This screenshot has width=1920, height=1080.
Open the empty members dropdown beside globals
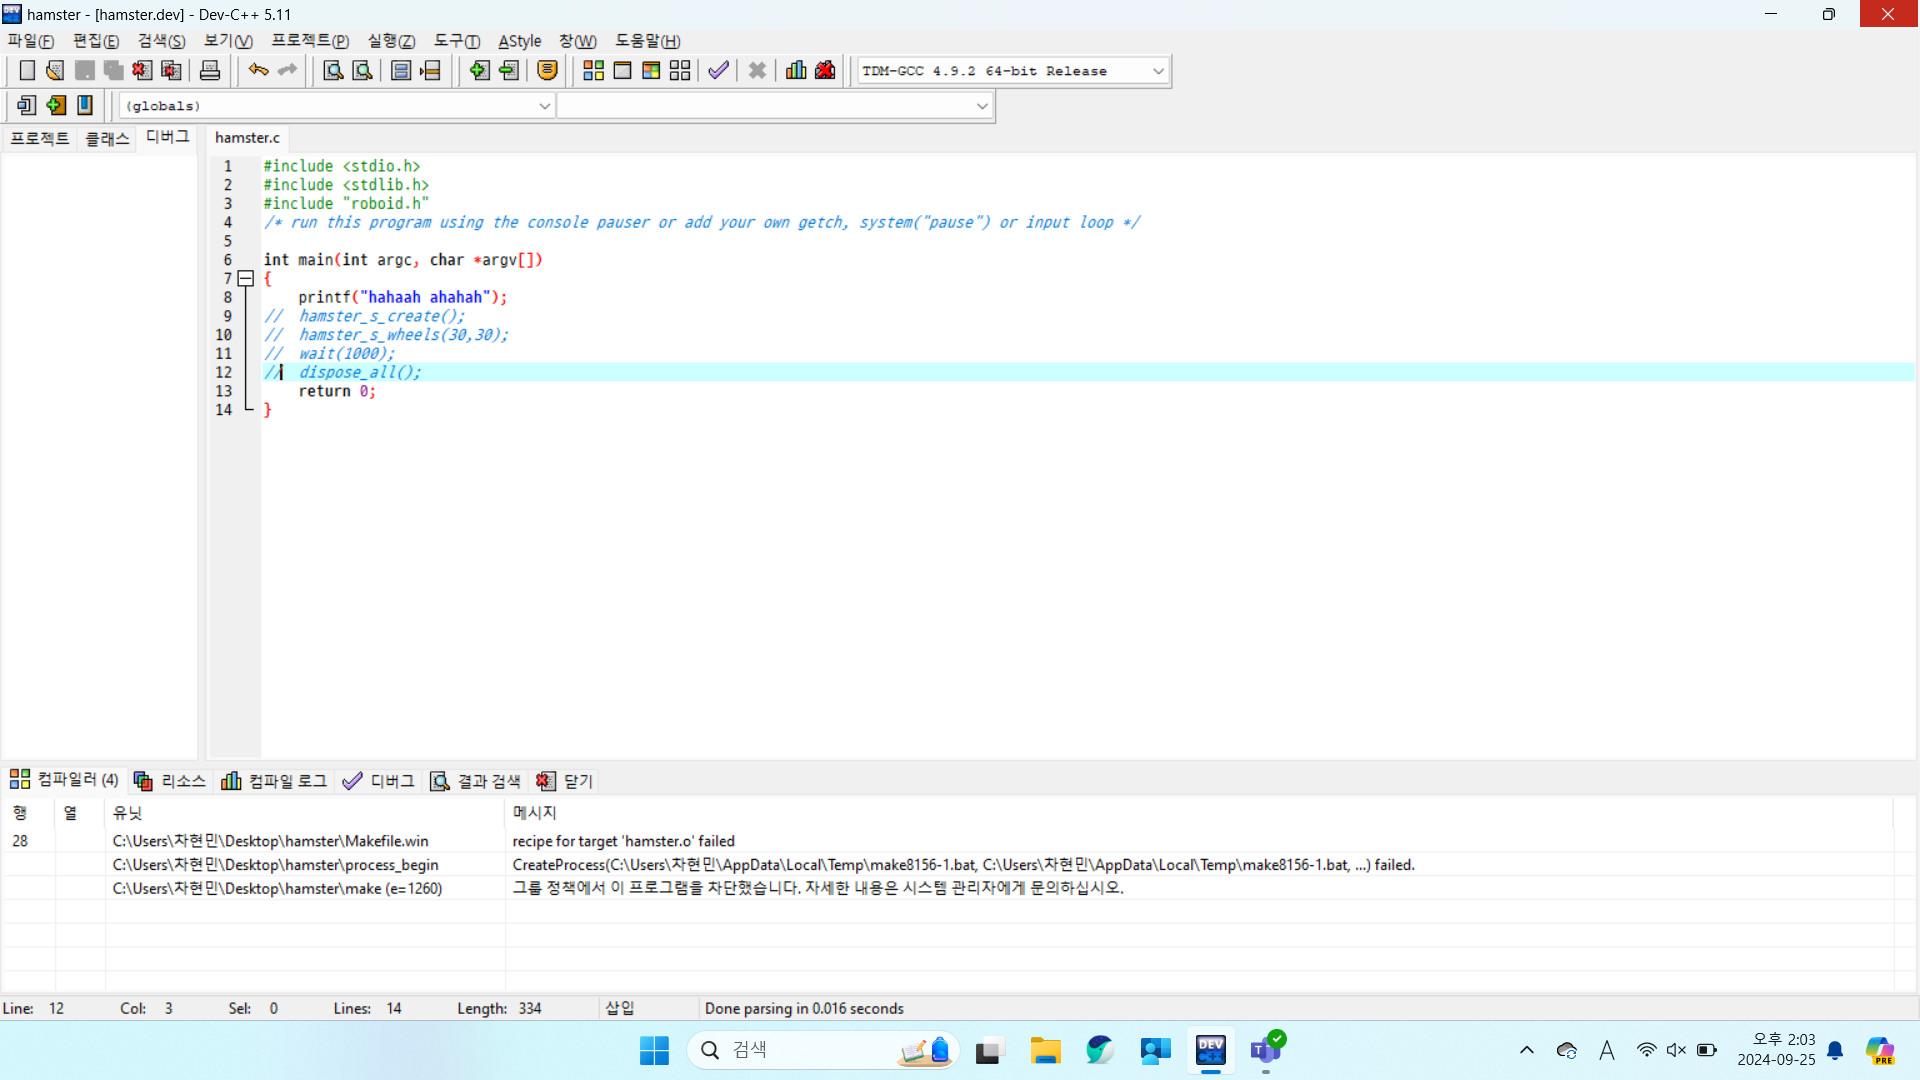tap(981, 106)
